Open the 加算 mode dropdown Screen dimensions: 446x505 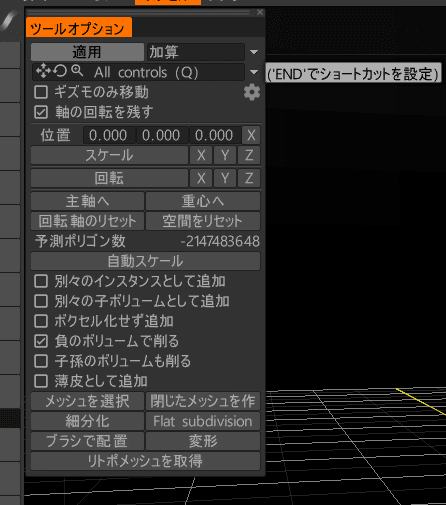point(196,52)
